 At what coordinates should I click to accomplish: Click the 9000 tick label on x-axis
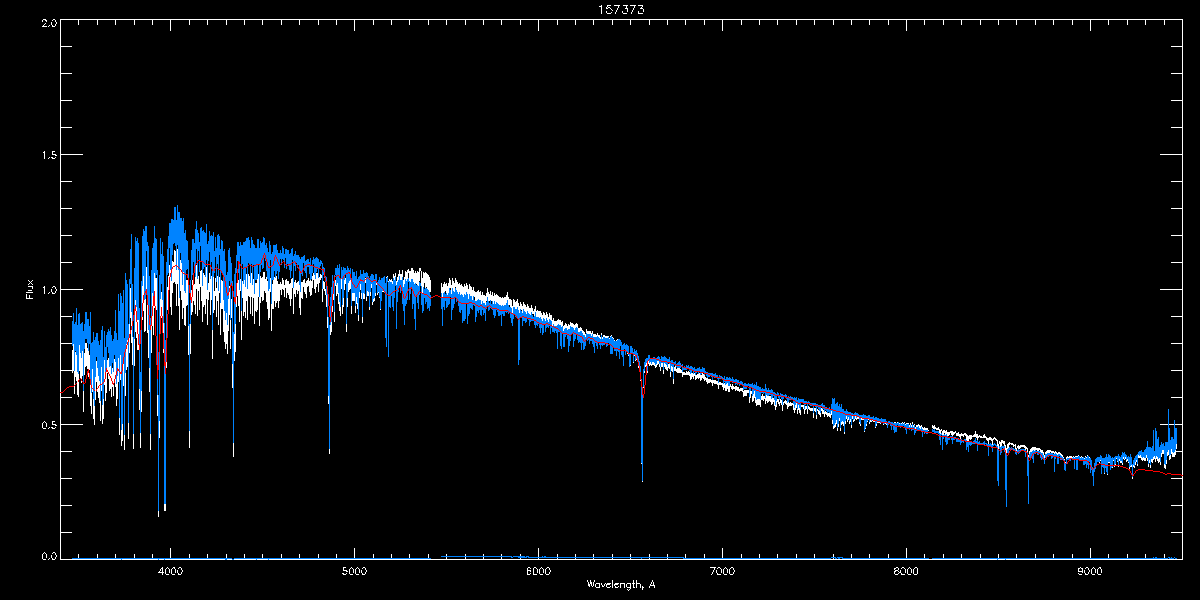(1090, 571)
